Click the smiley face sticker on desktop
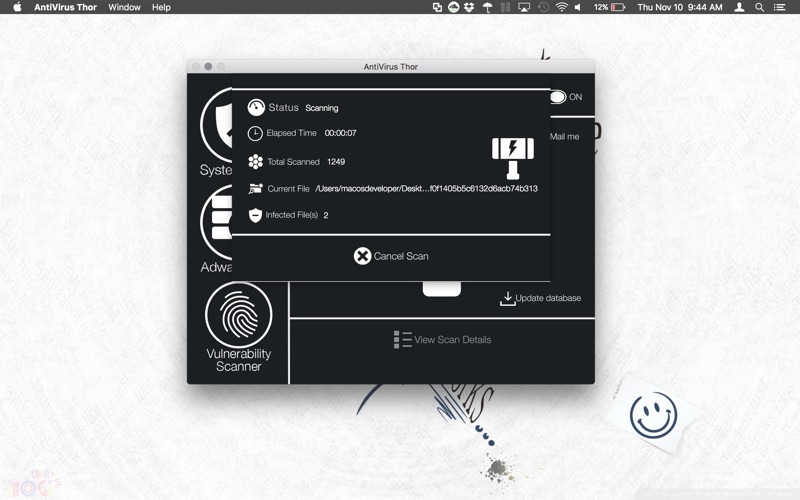The width and height of the screenshot is (800, 500). tap(654, 415)
